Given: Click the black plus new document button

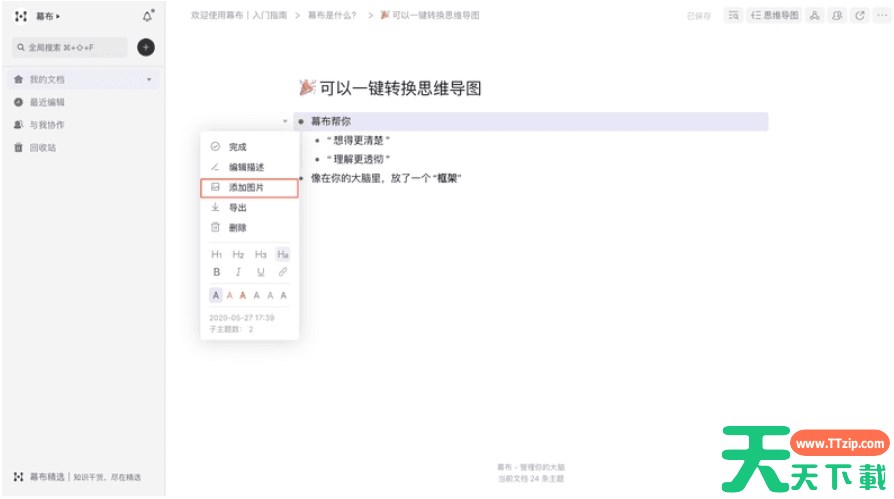Looking at the screenshot, I should click(145, 47).
